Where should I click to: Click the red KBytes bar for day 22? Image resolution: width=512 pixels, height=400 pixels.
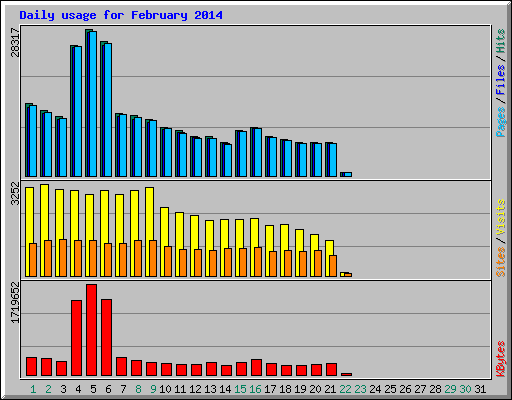pyautogui.click(x=347, y=374)
